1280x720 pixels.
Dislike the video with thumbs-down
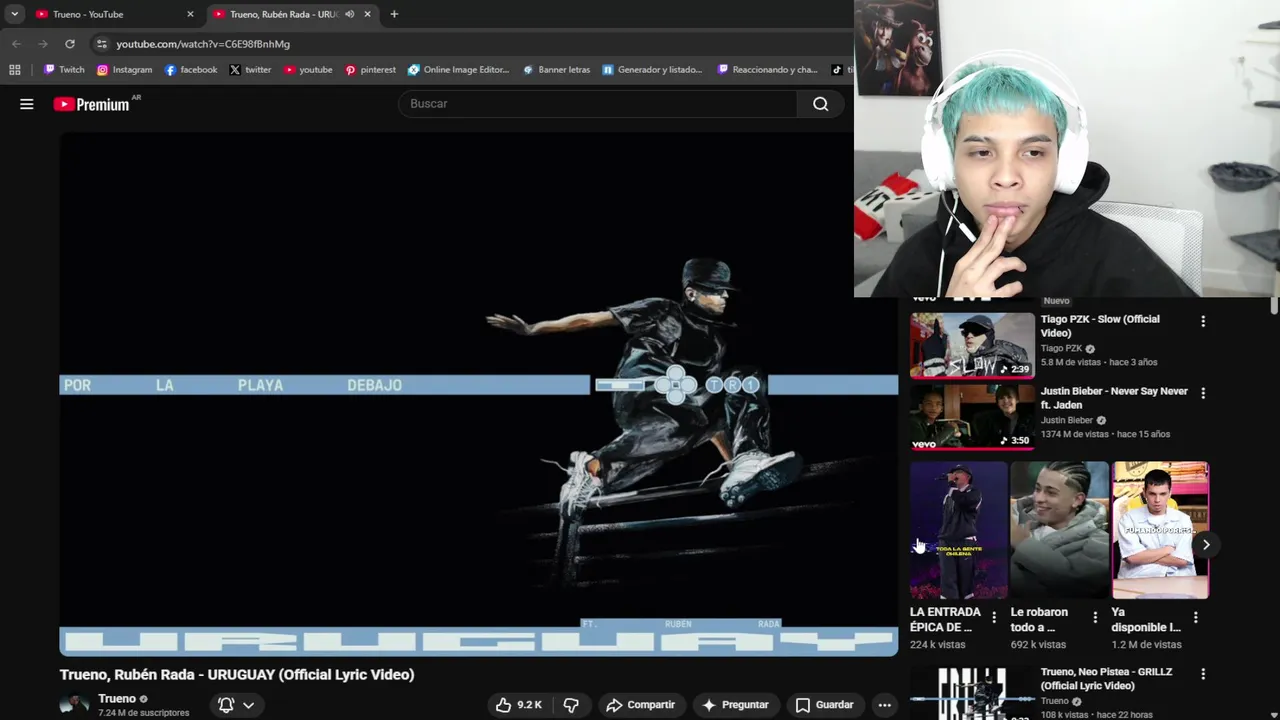click(571, 705)
